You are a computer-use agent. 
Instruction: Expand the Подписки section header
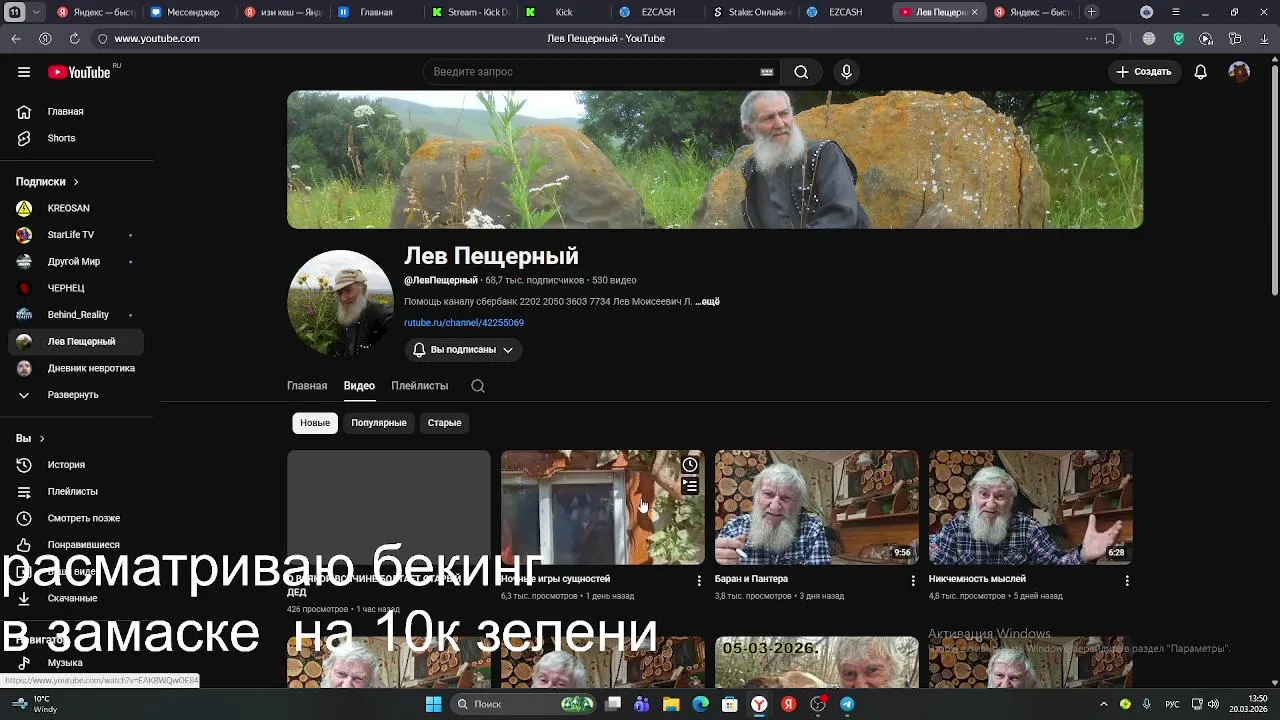pyautogui.click(x=47, y=182)
